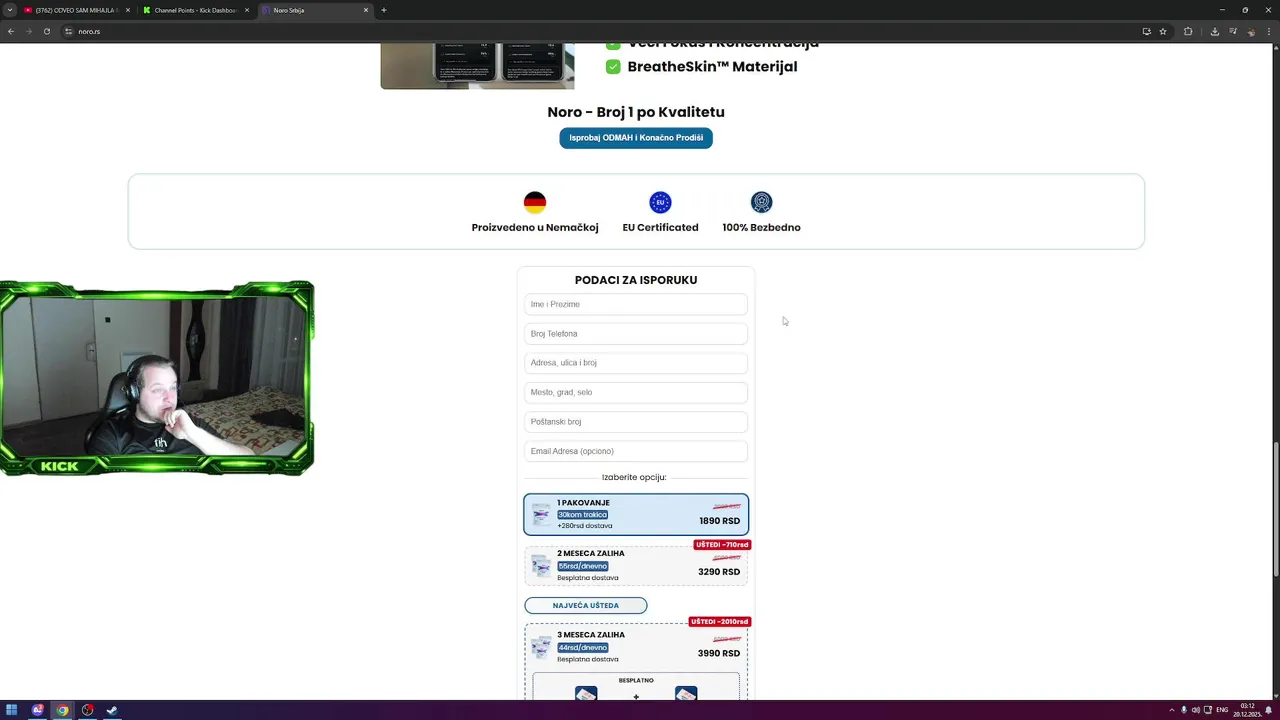
Task: Click the 3990 RSD price
Action: pyautogui.click(x=719, y=653)
